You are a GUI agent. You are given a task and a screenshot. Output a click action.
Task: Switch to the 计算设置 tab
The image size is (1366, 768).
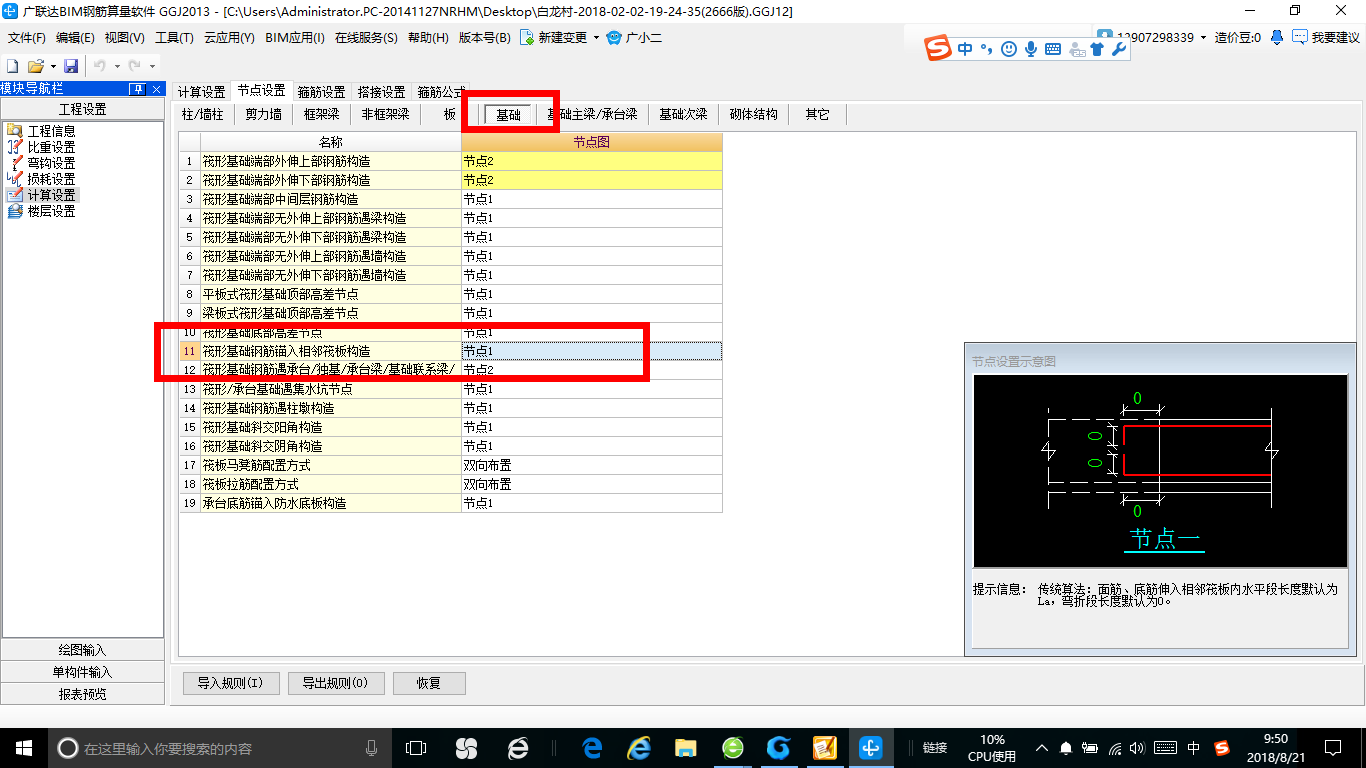tap(201, 92)
